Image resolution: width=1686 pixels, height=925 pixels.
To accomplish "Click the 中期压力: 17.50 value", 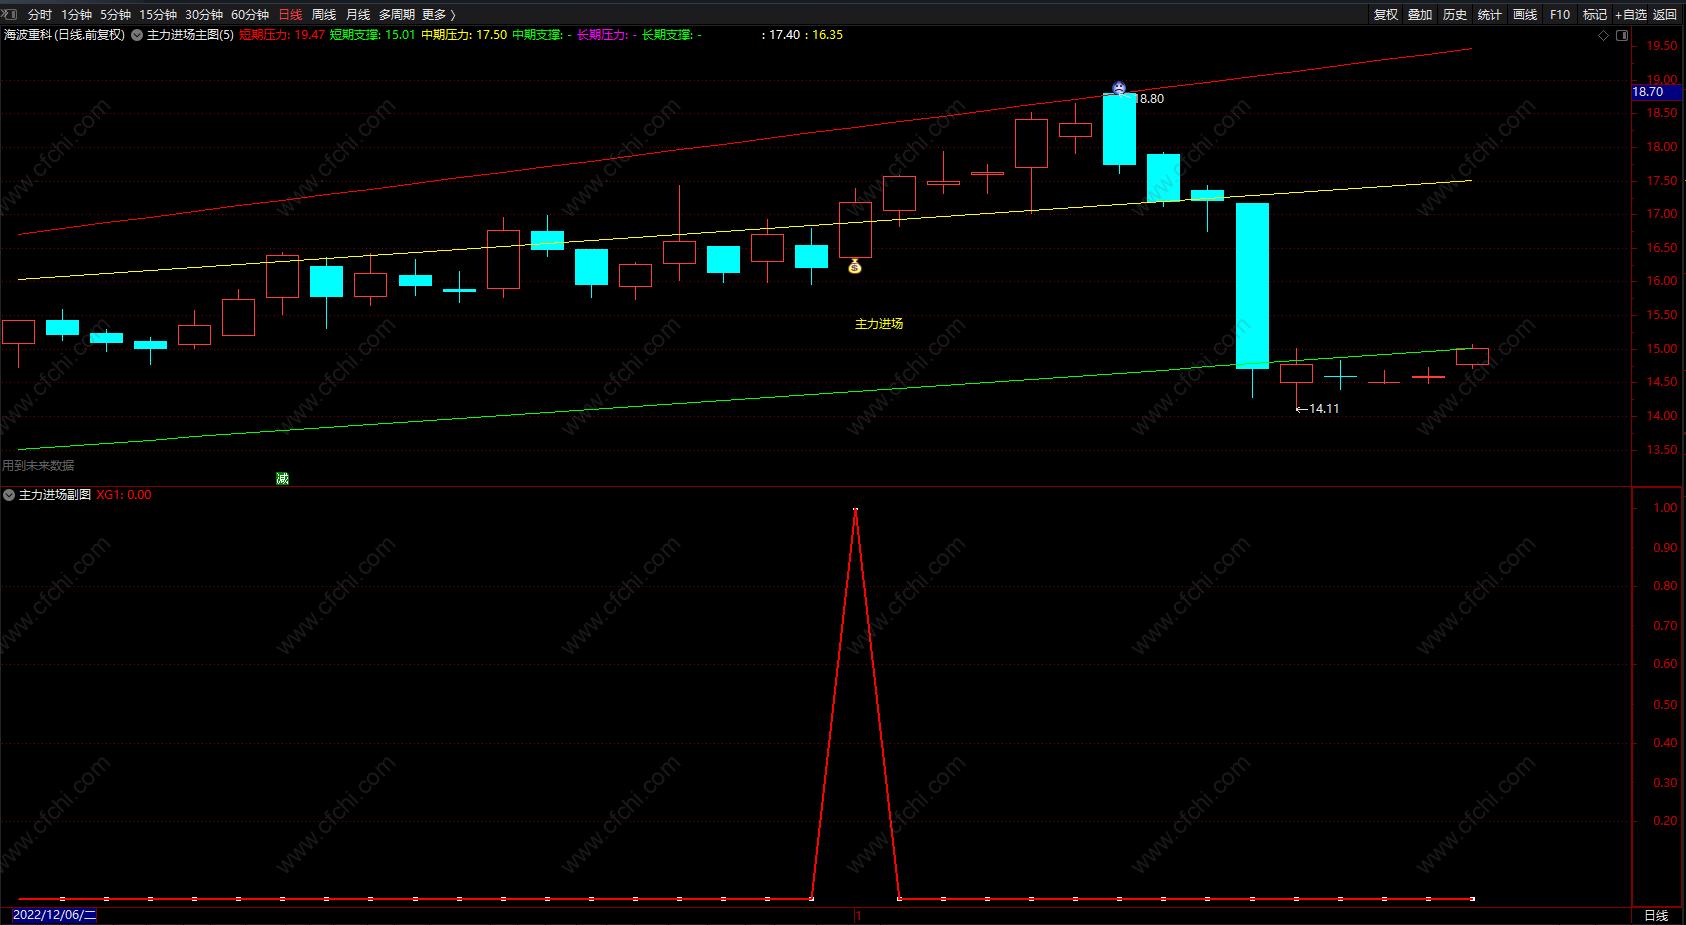I will [x=464, y=35].
